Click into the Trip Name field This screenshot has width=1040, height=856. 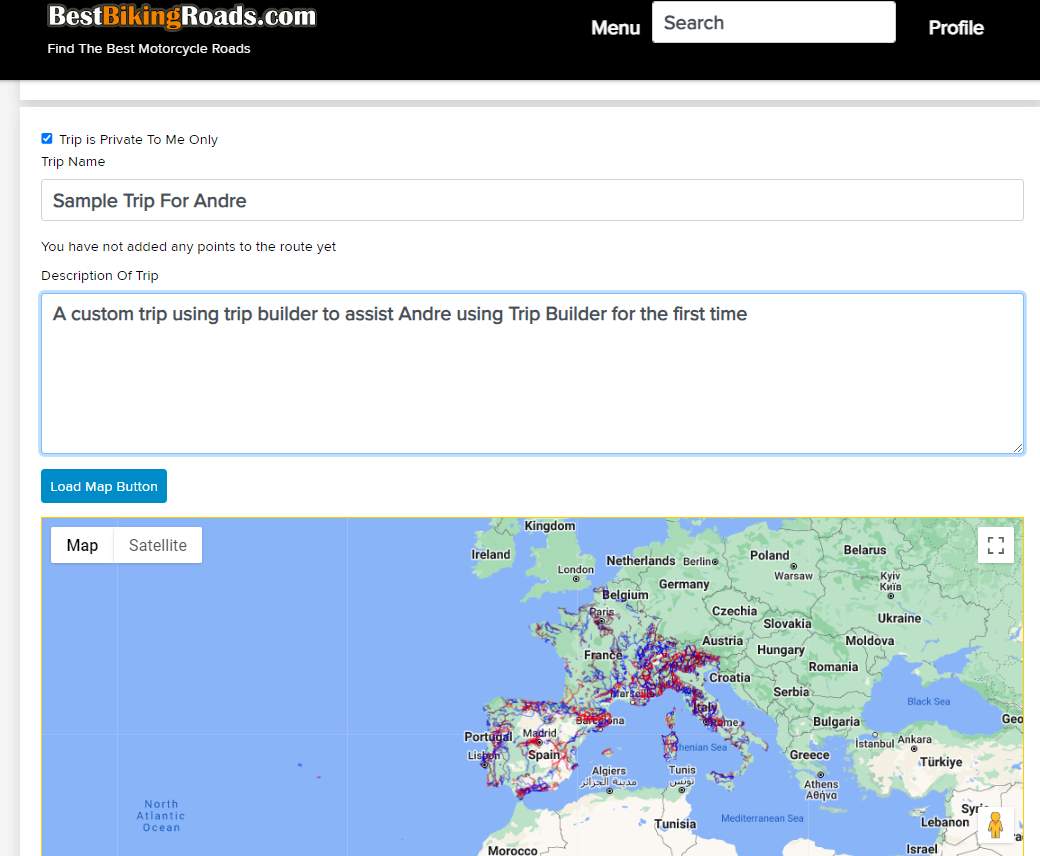532,200
